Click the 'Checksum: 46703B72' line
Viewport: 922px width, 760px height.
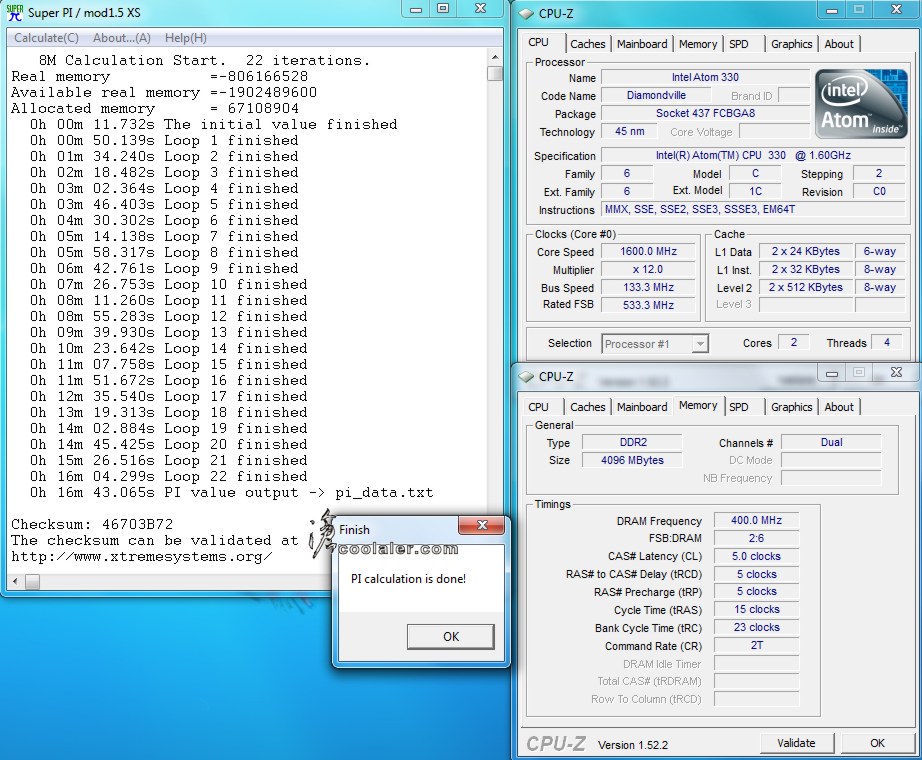tap(92, 524)
